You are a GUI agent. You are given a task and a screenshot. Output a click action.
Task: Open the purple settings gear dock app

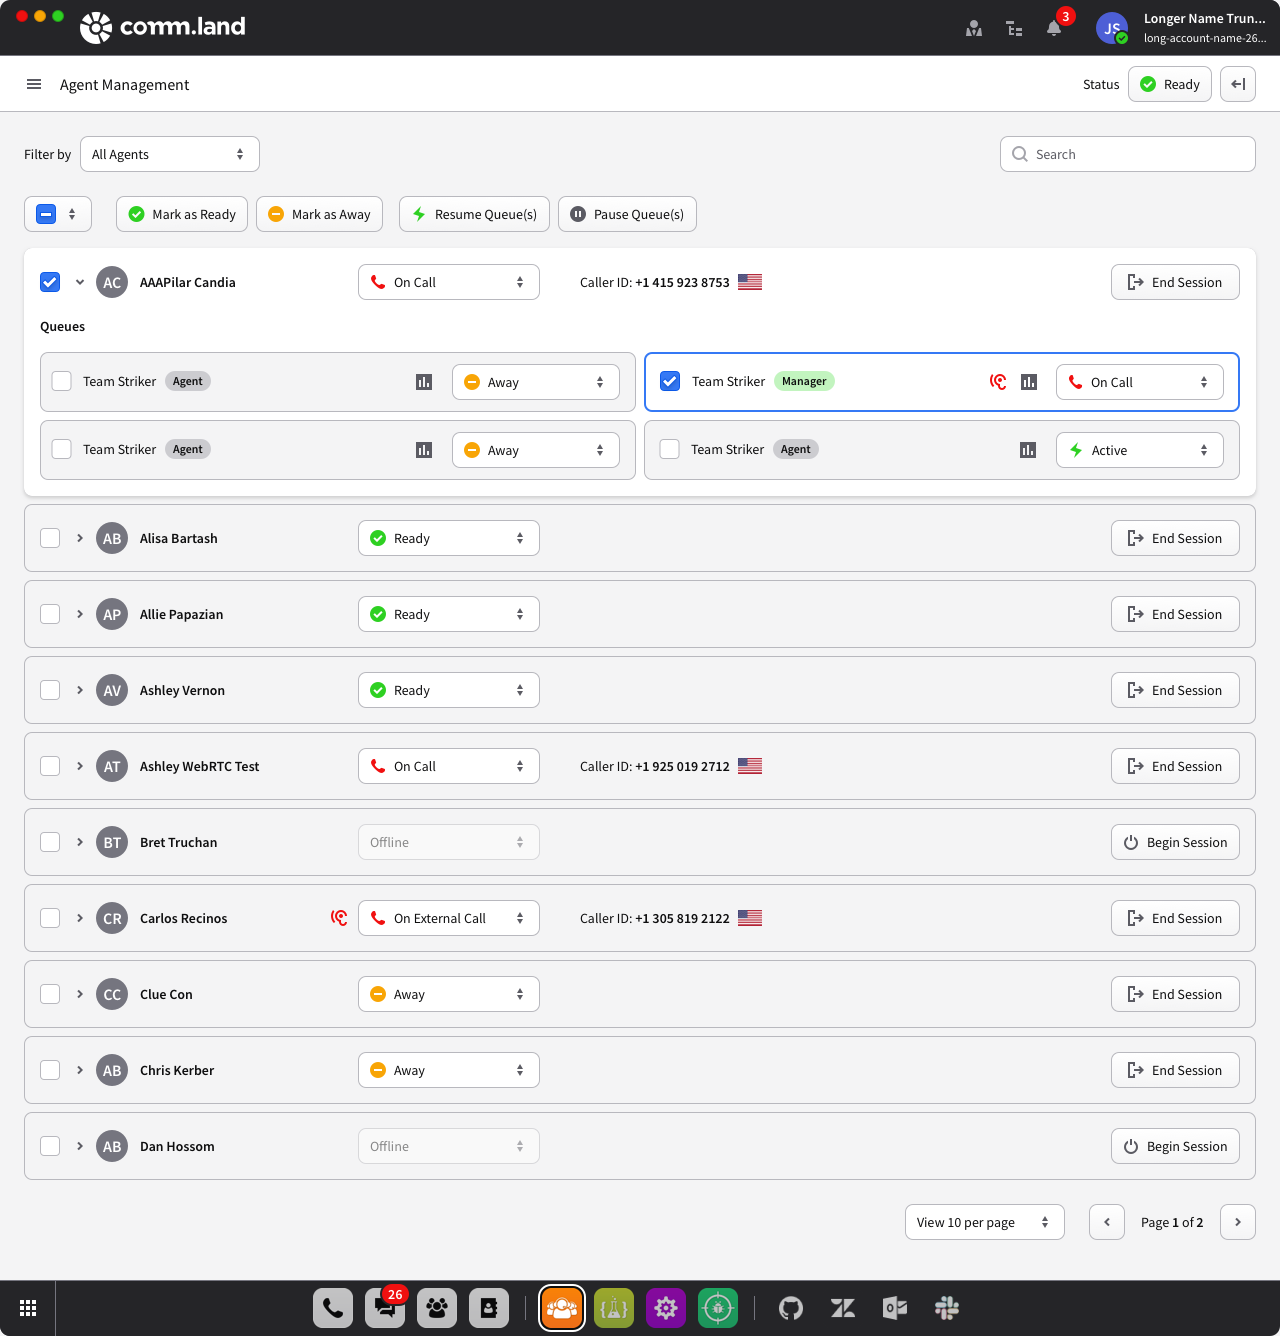(x=666, y=1308)
